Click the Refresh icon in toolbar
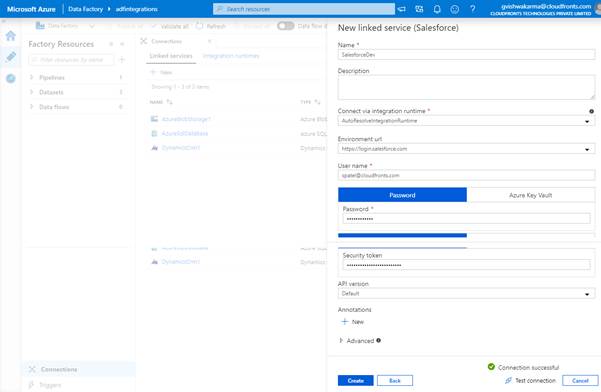Screen dimensions: 601x392 click(200, 26)
